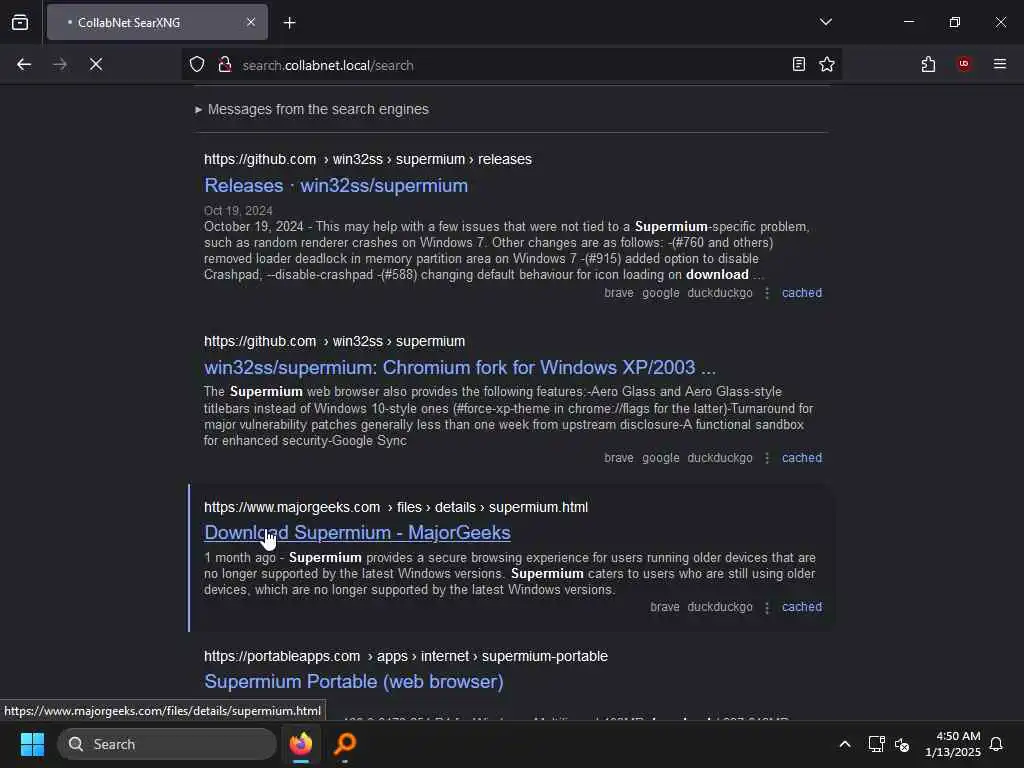Click the majorgeeks.com URL breadcrumb

tap(396, 507)
